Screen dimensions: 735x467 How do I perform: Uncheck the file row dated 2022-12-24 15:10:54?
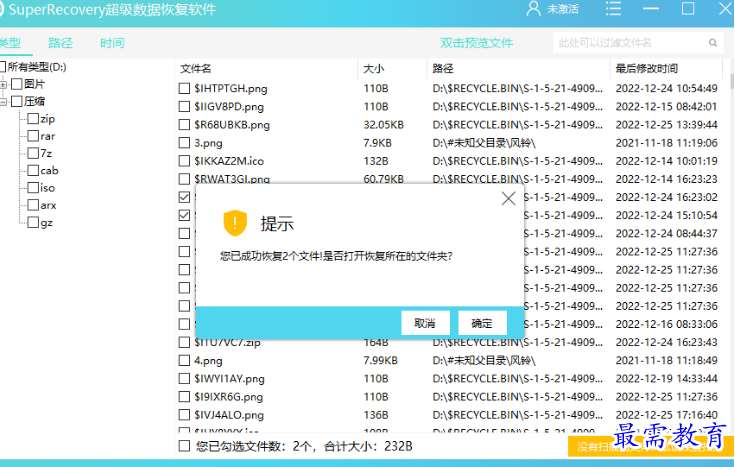point(184,215)
